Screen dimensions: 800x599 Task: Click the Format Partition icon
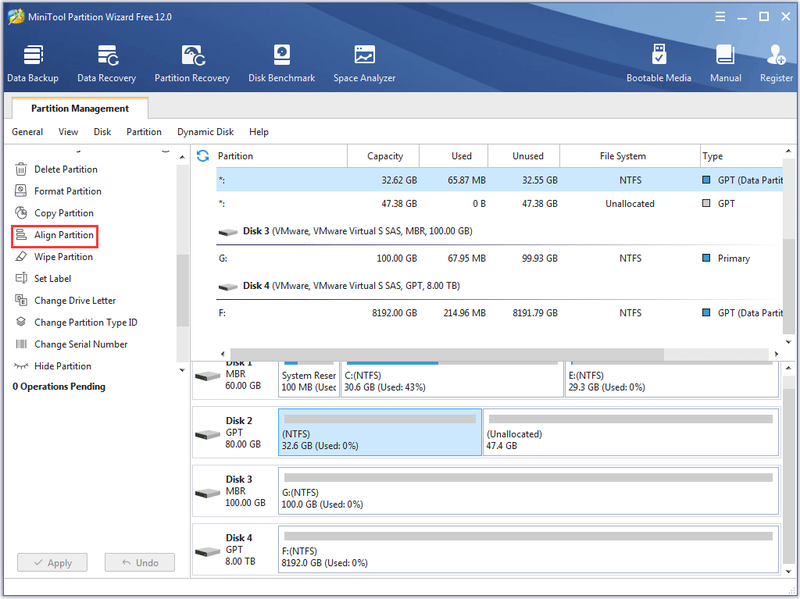point(21,191)
